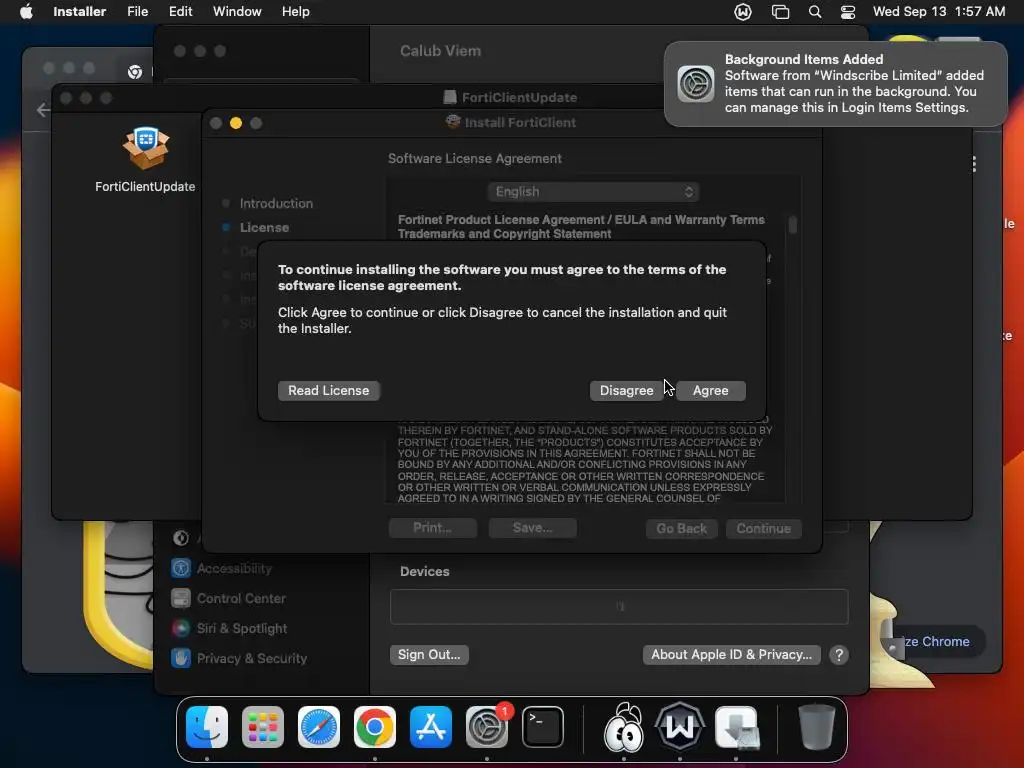
Task: Click the dimmed Go Back button
Action: (681, 528)
